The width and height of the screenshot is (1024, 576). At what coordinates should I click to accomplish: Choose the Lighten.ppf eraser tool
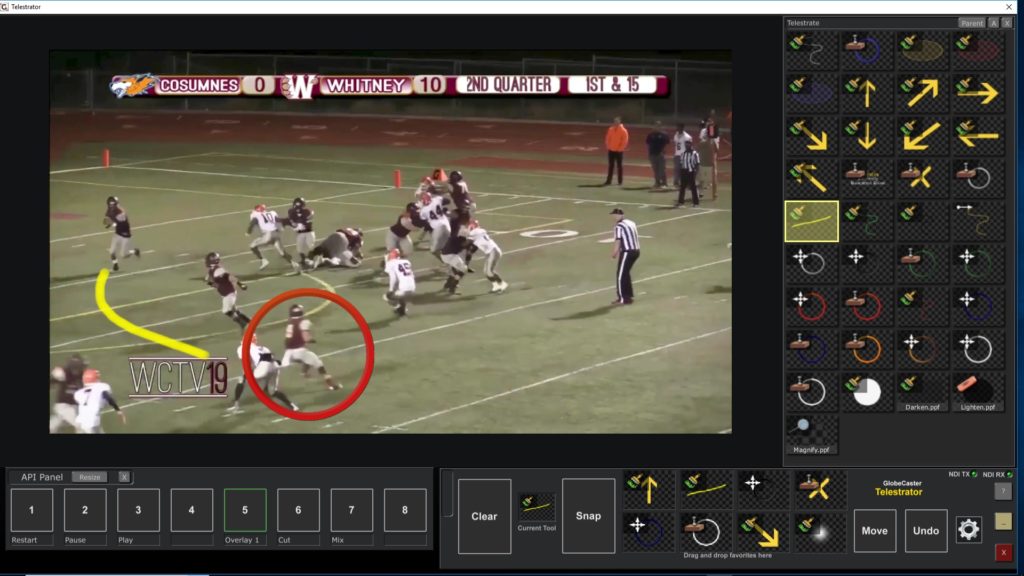[977, 390]
